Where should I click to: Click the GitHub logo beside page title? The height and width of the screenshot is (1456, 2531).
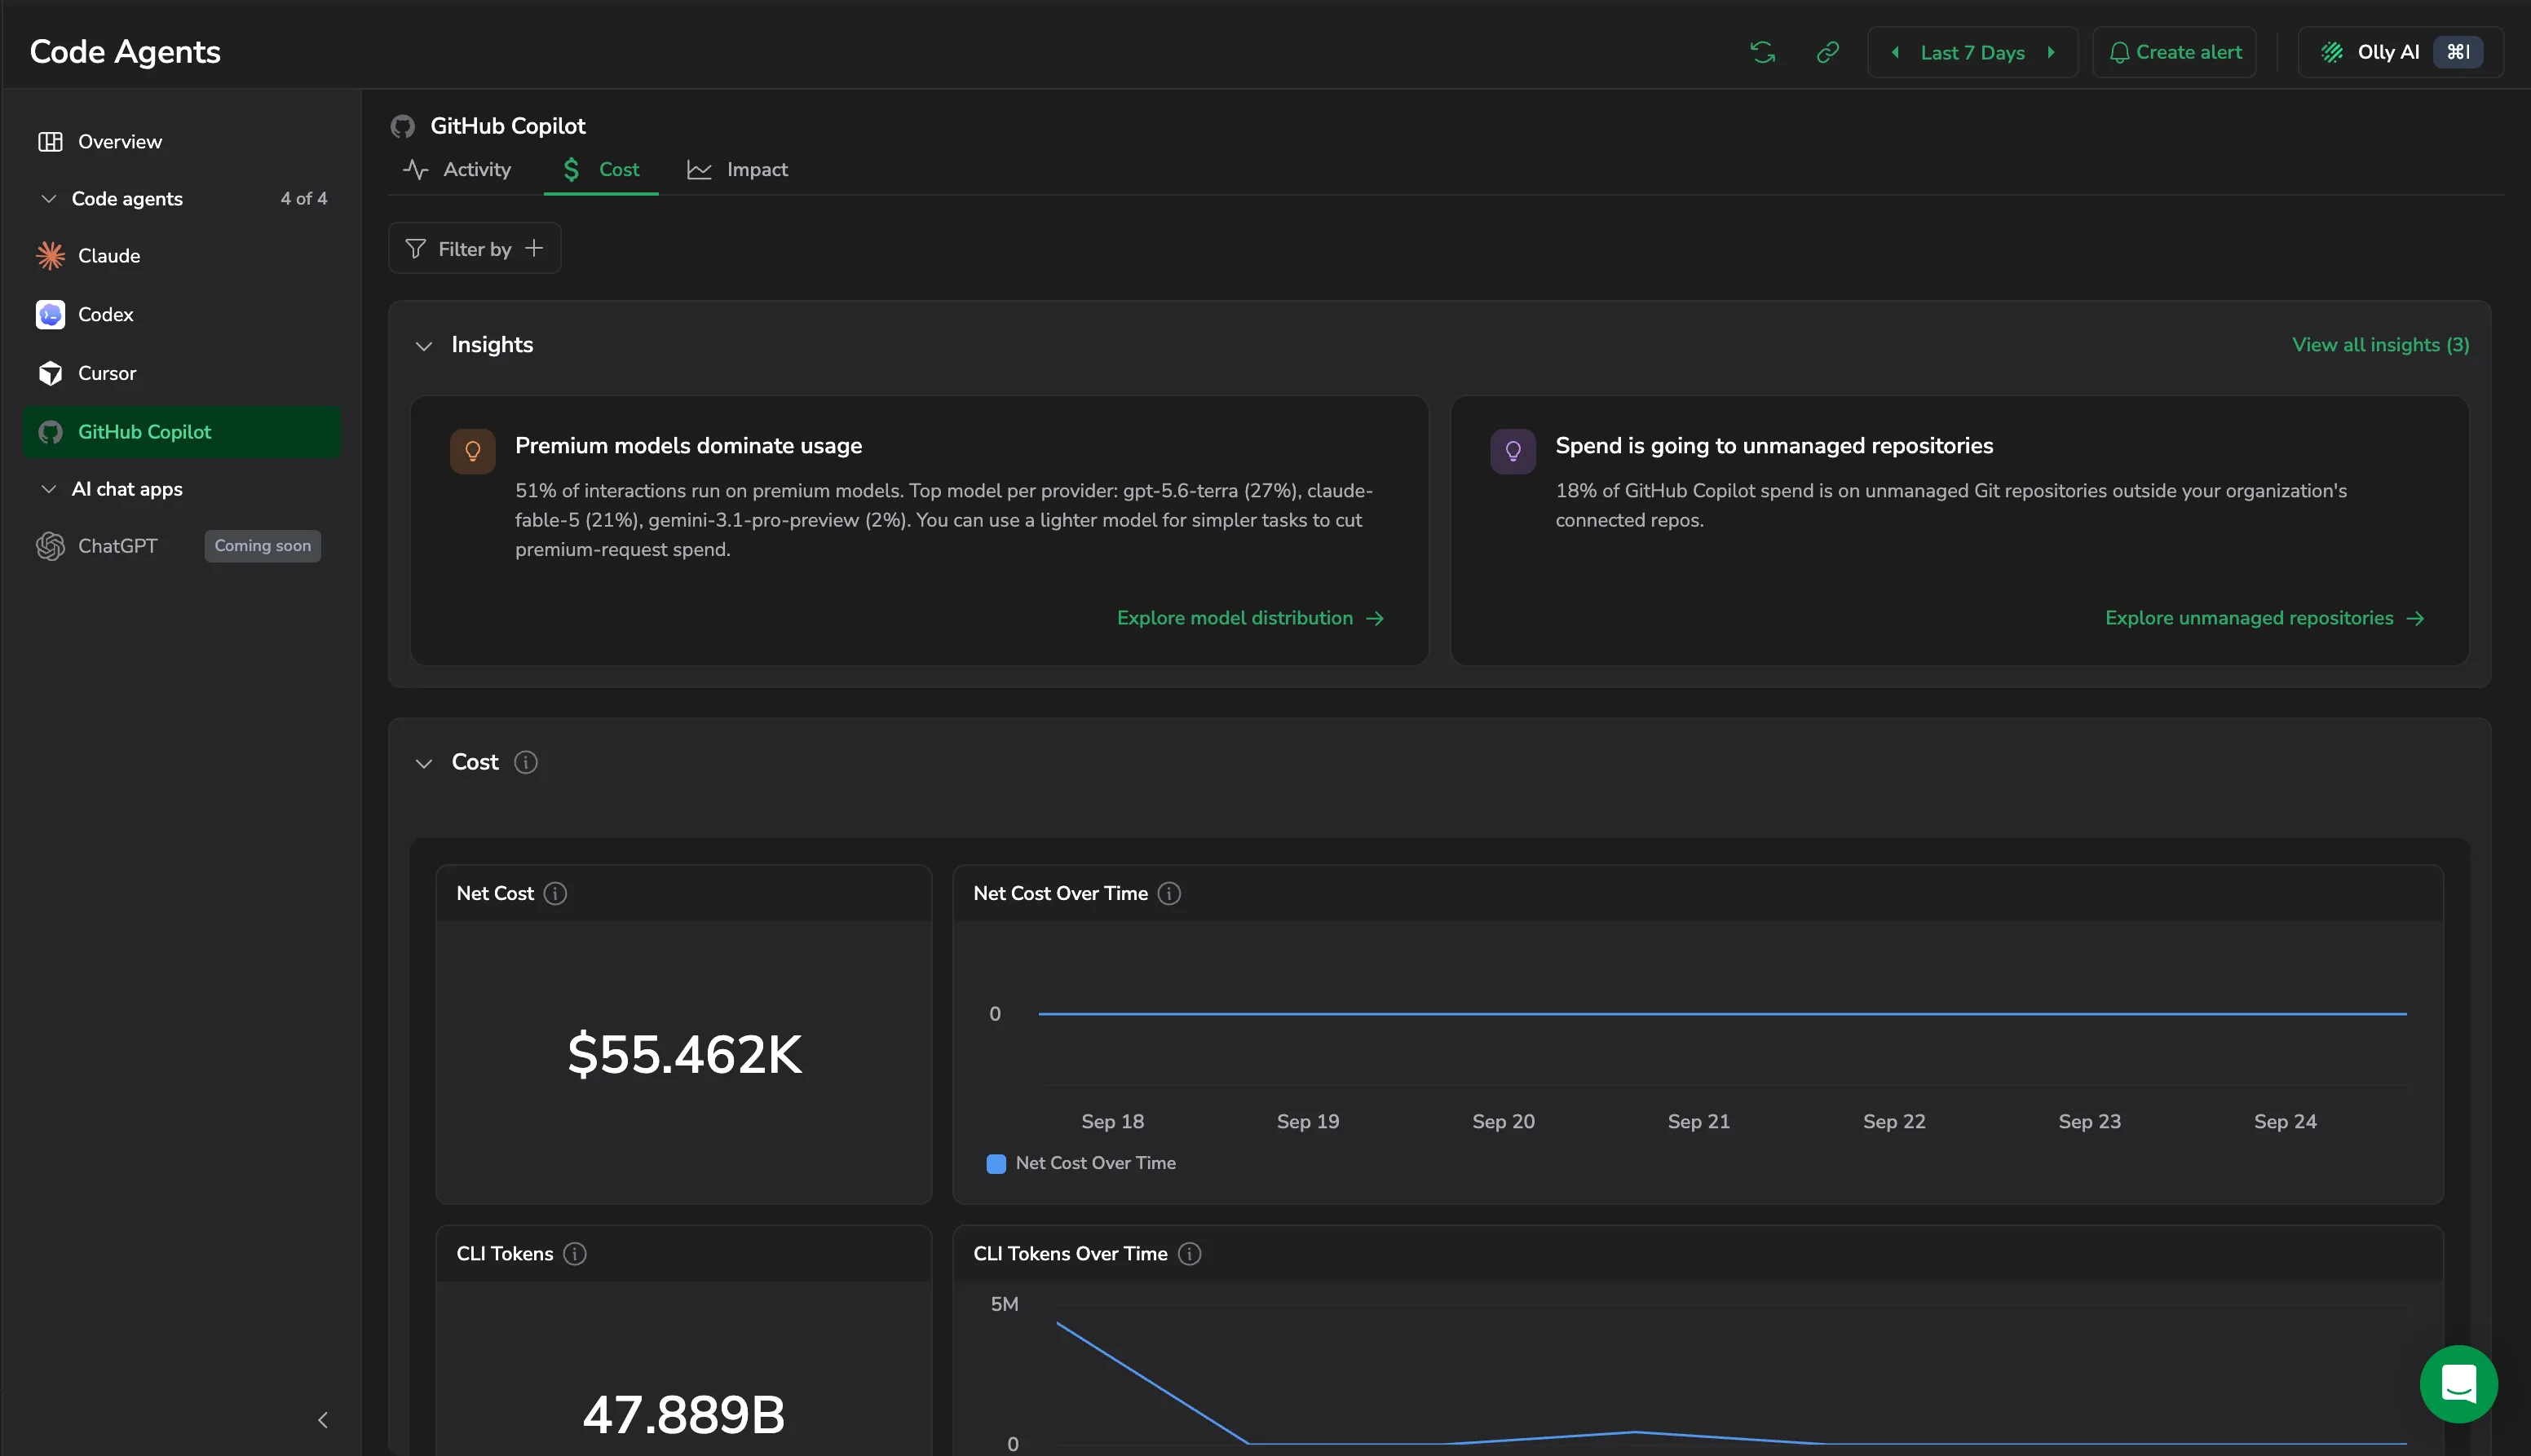403,127
